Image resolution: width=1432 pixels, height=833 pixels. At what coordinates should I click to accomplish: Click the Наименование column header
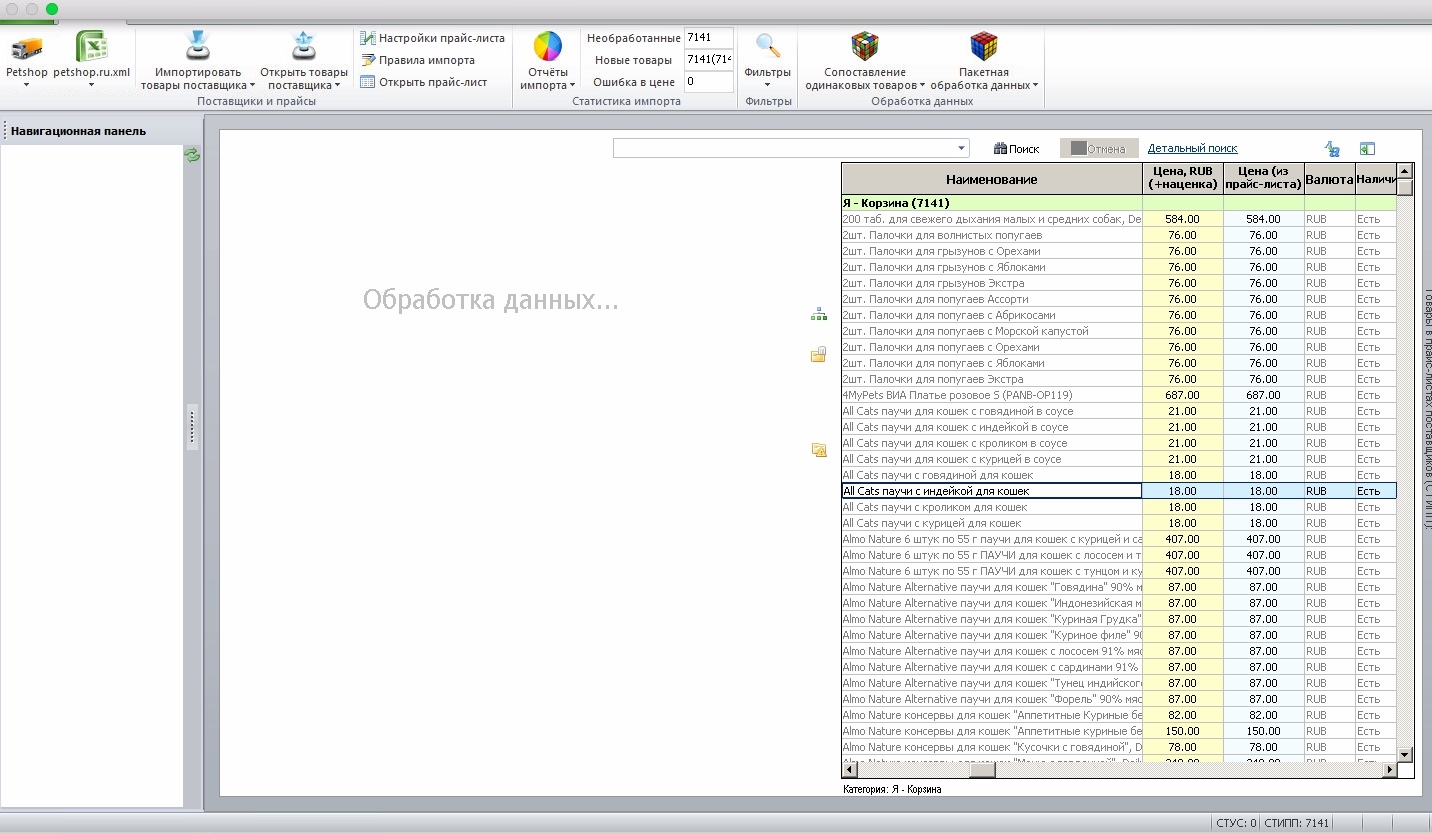tap(991, 179)
